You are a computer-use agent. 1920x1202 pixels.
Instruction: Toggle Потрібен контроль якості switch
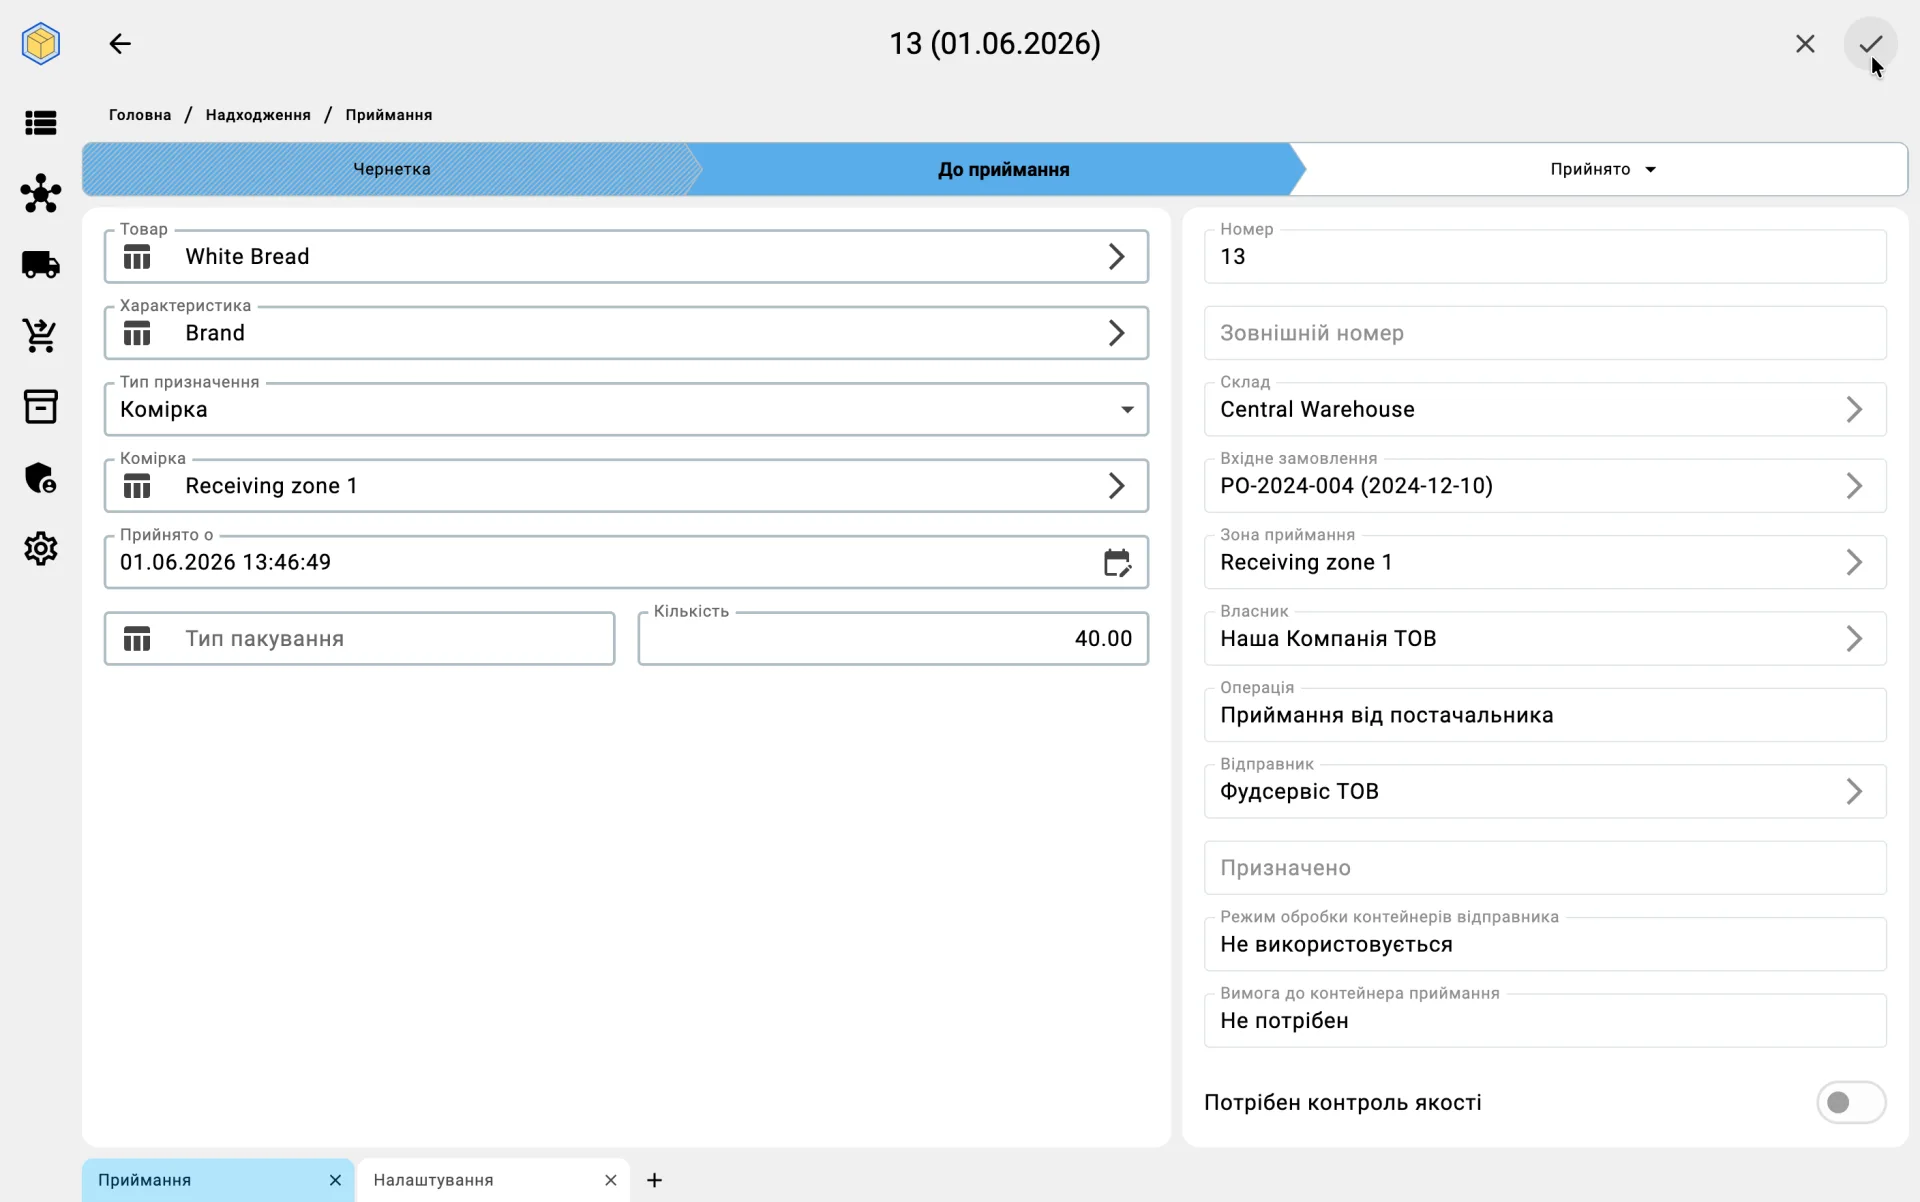tap(1850, 1103)
